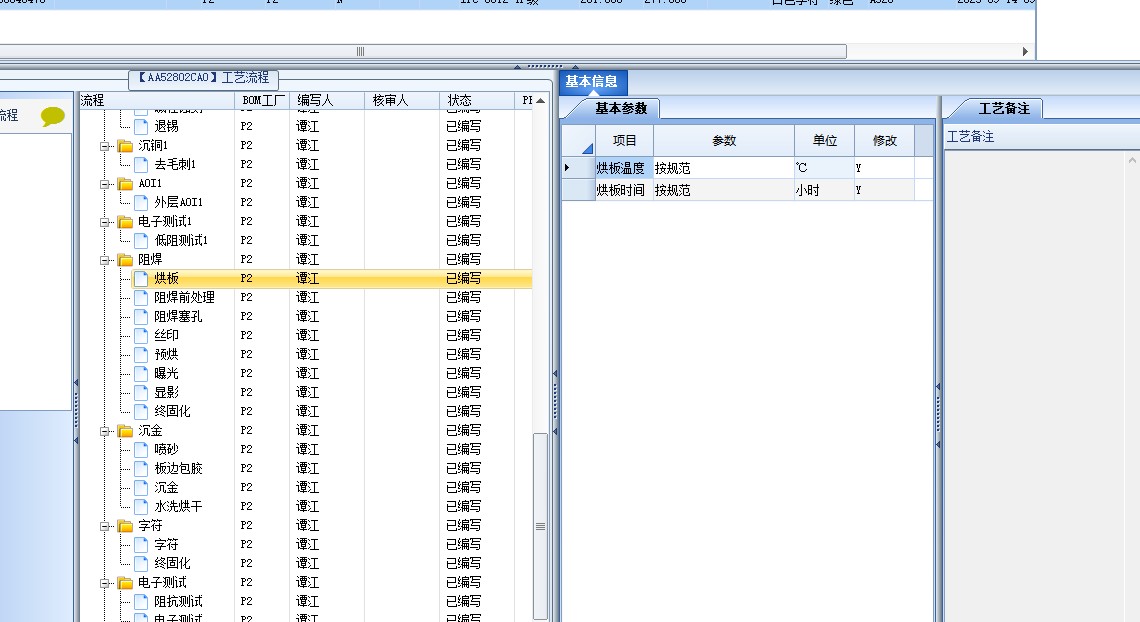Image resolution: width=1140 pixels, height=622 pixels.
Task: Click document icon beside 水洗烘干
Action: [x=141, y=506]
